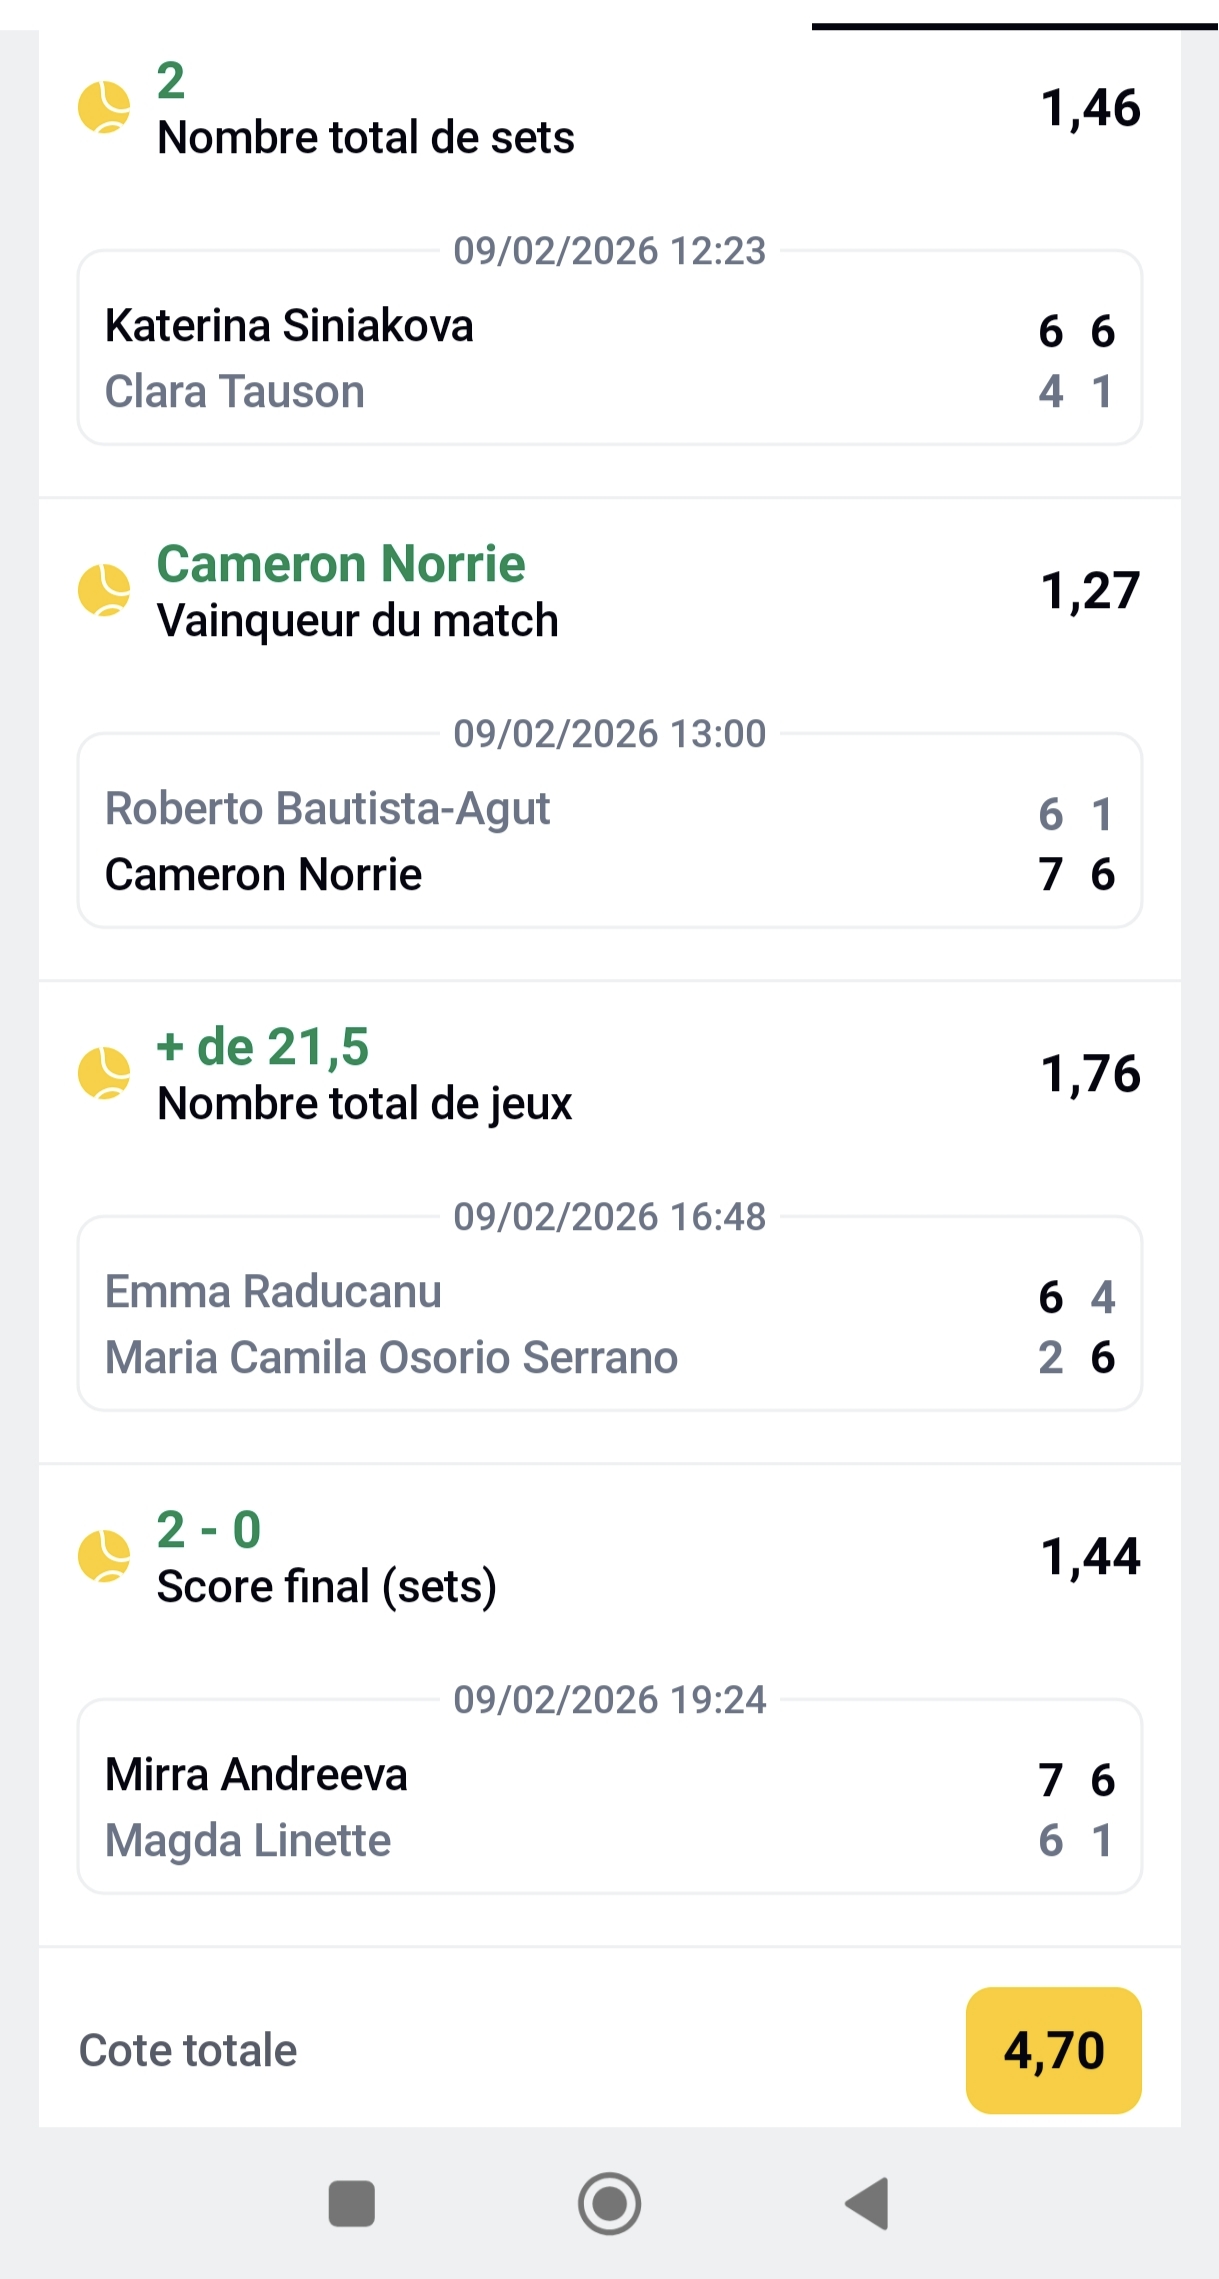Open the Raducanu vs Osorio Serrano match card
1219x2279 pixels.
click(x=609, y=1324)
